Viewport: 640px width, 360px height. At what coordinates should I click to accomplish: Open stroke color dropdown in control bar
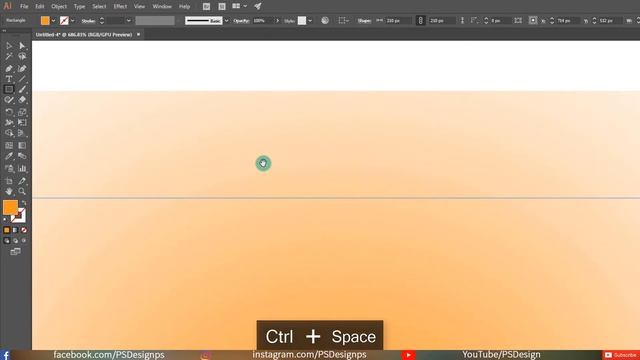click(72, 21)
